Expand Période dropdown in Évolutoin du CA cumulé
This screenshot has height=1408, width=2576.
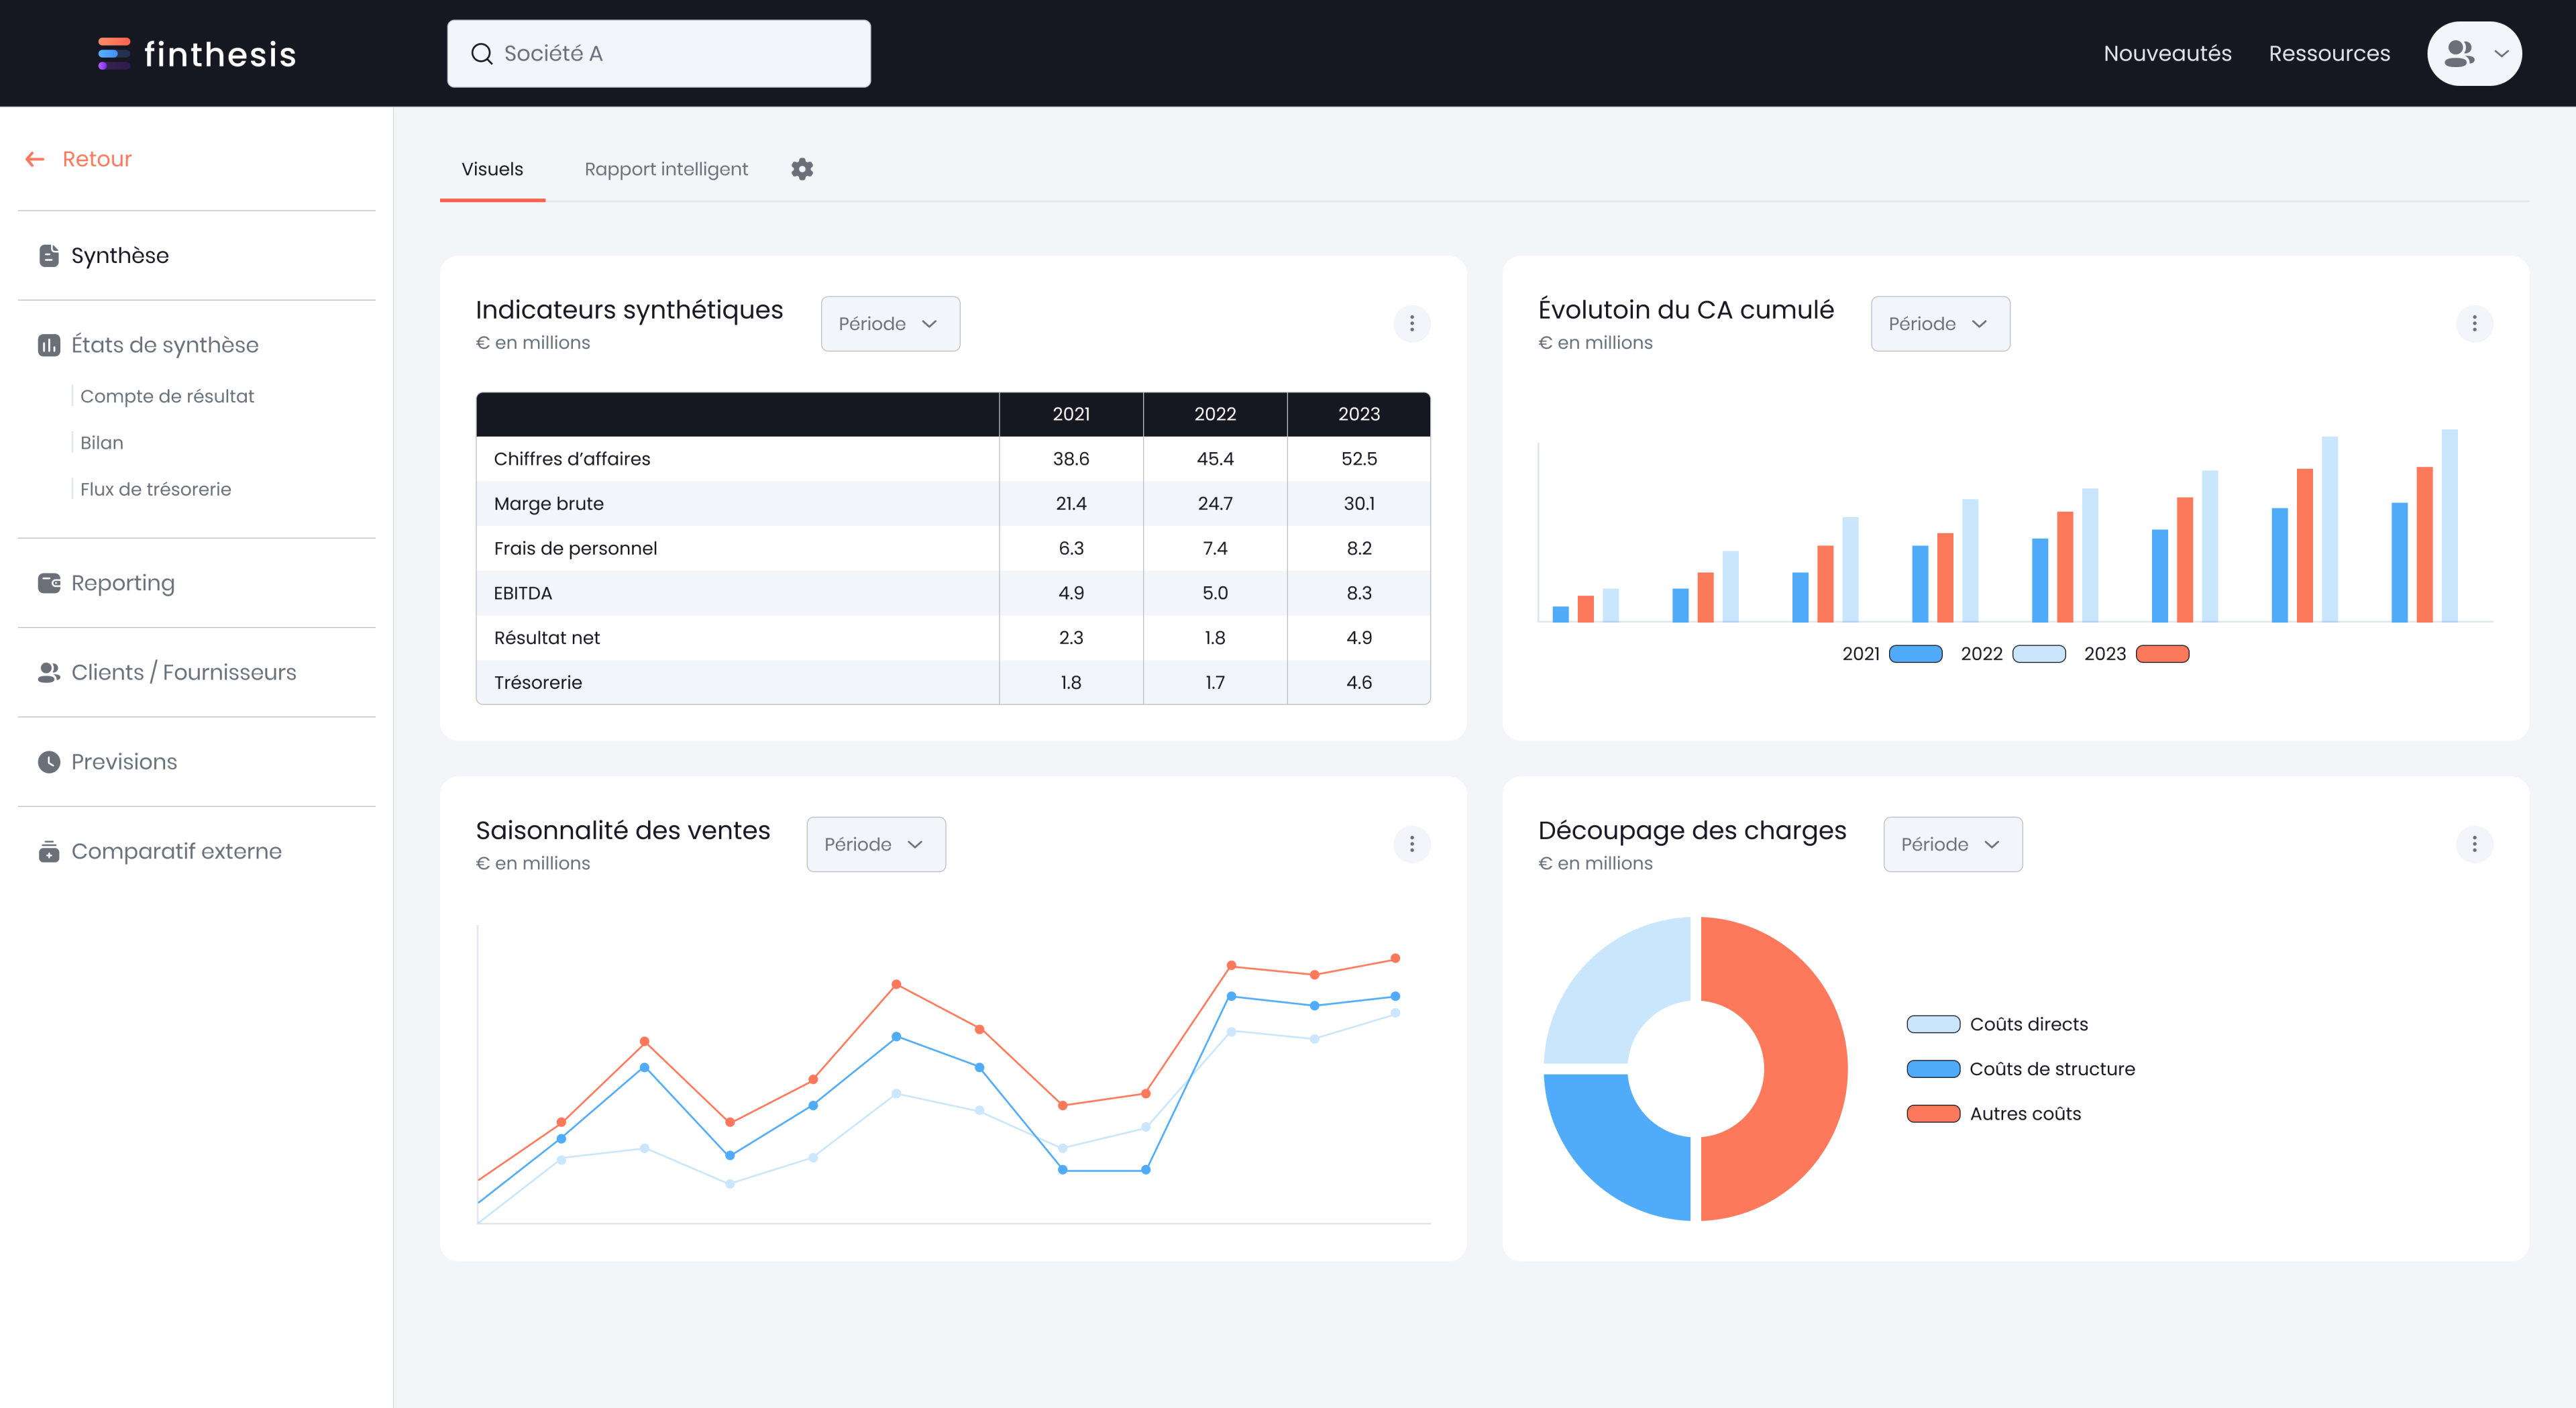coord(1940,324)
